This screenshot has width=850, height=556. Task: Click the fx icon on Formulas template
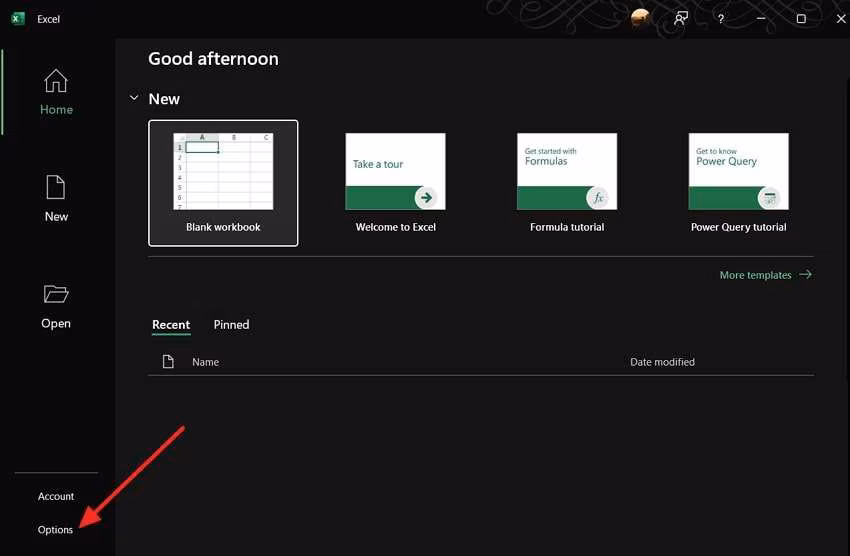598,197
